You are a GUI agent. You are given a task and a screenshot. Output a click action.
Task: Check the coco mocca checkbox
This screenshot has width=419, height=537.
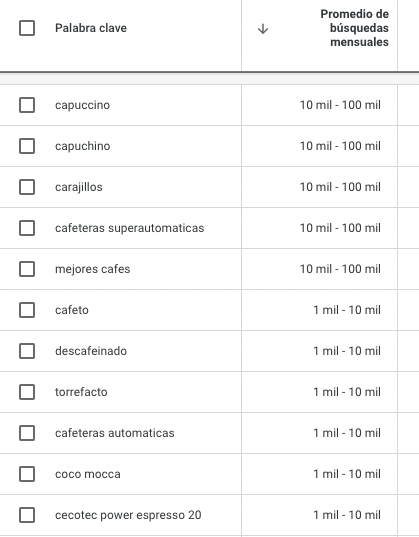[x=27, y=474]
